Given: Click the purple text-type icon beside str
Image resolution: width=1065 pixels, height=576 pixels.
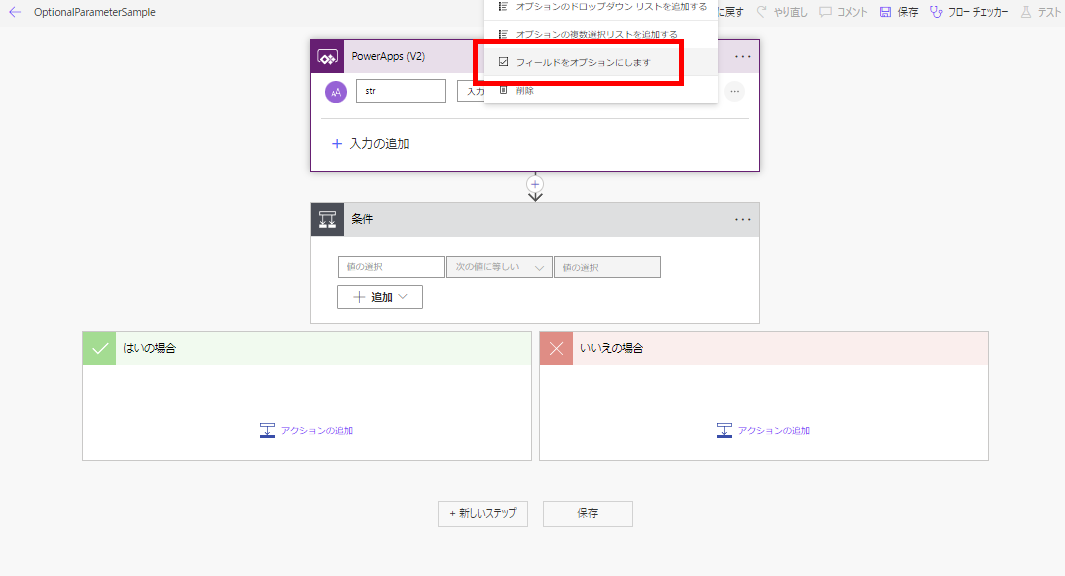Looking at the screenshot, I should 336,92.
